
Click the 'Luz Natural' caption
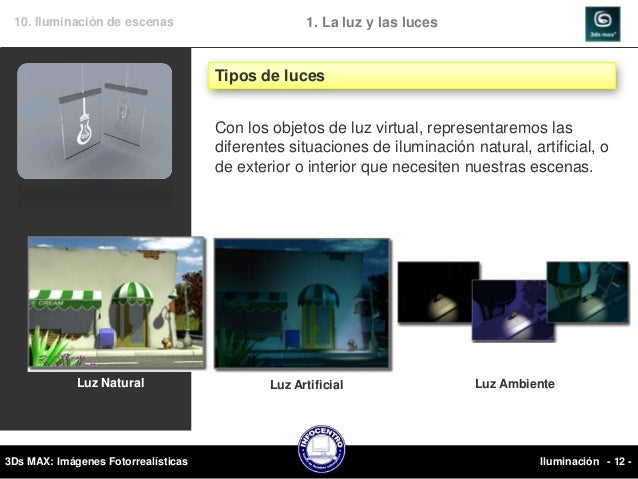tap(111, 383)
